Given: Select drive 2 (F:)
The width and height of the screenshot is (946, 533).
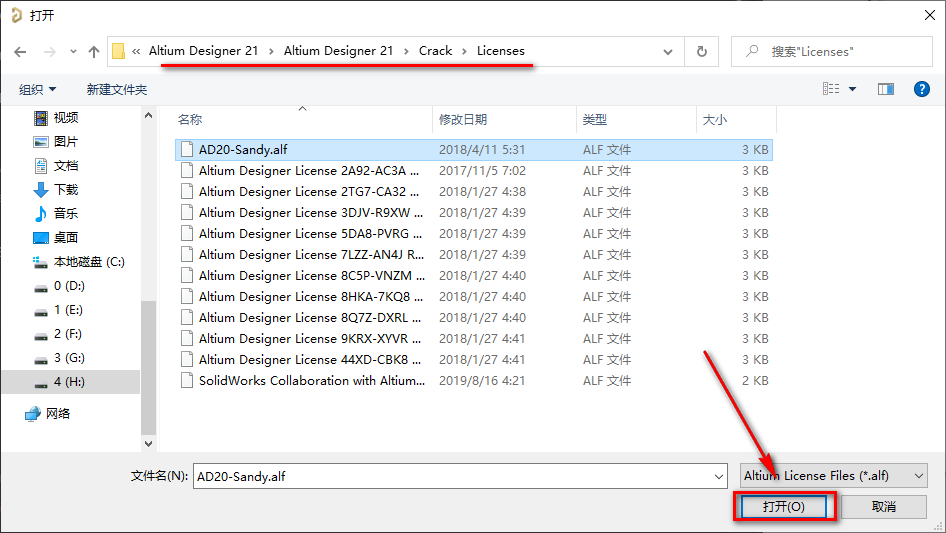Looking at the screenshot, I should (68, 334).
